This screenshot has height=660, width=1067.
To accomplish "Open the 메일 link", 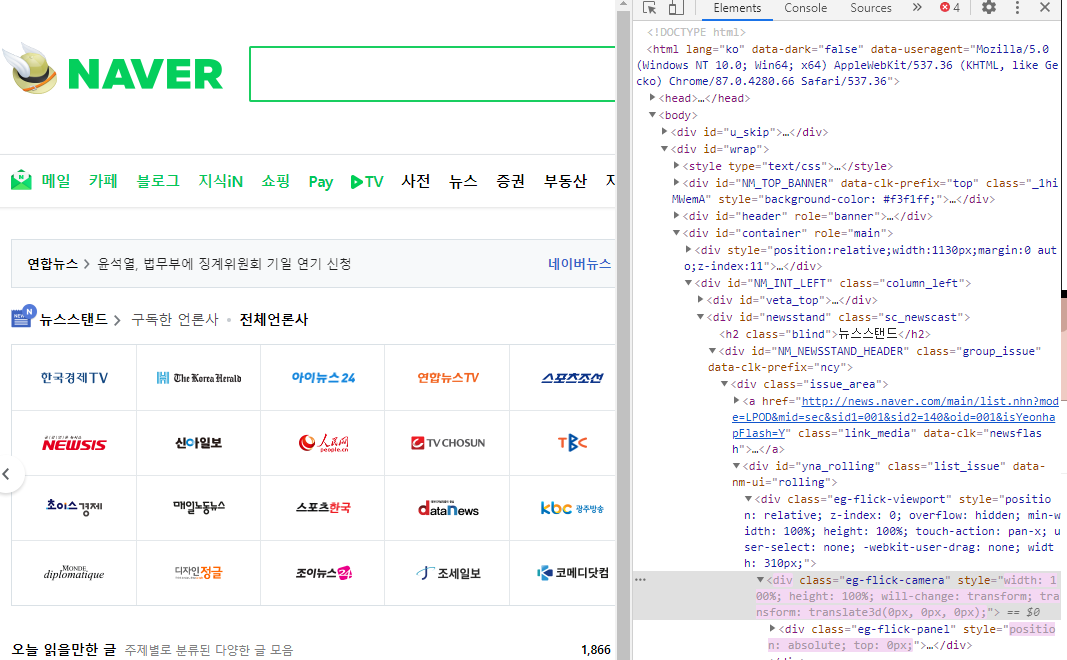I will point(56,181).
